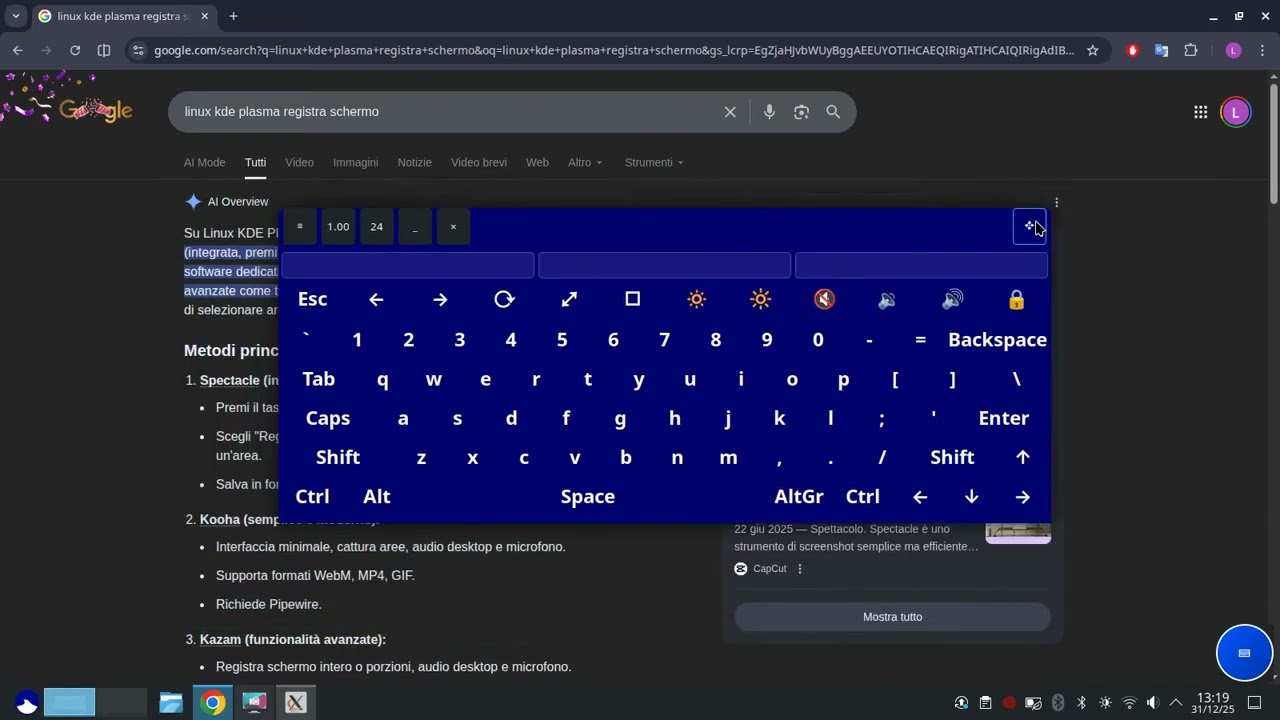Clear the Google search query with the X

[x=730, y=112]
